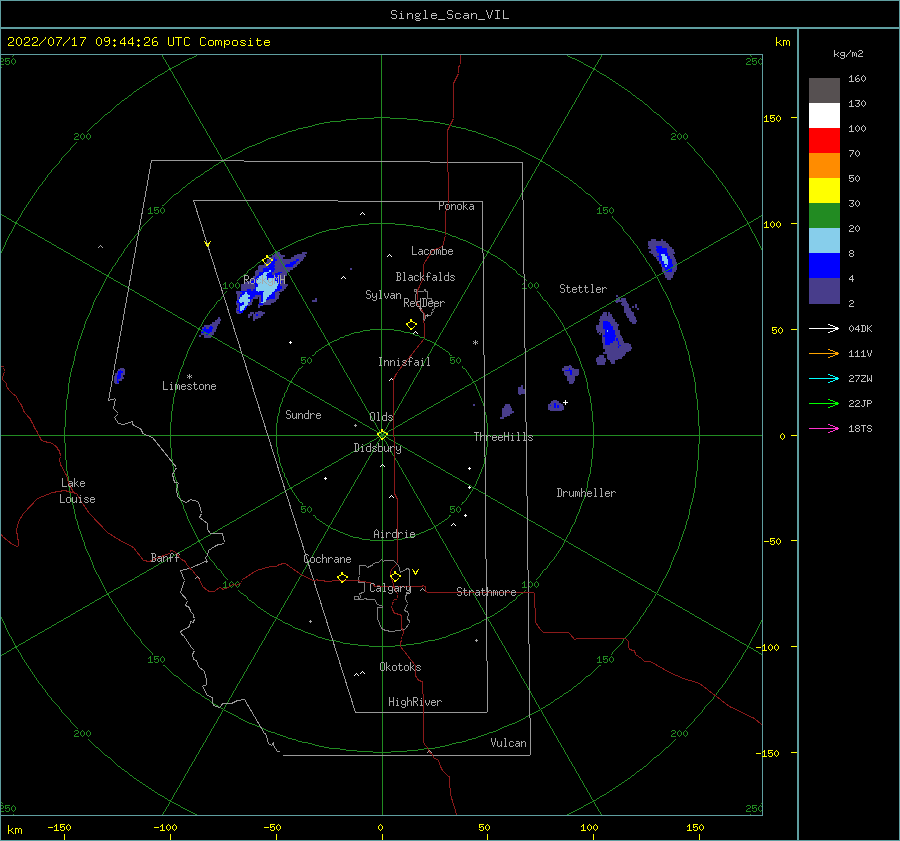Viewport: 900px width, 841px height.
Task: Select the green 20-30 legend swatch
Action: click(824, 216)
